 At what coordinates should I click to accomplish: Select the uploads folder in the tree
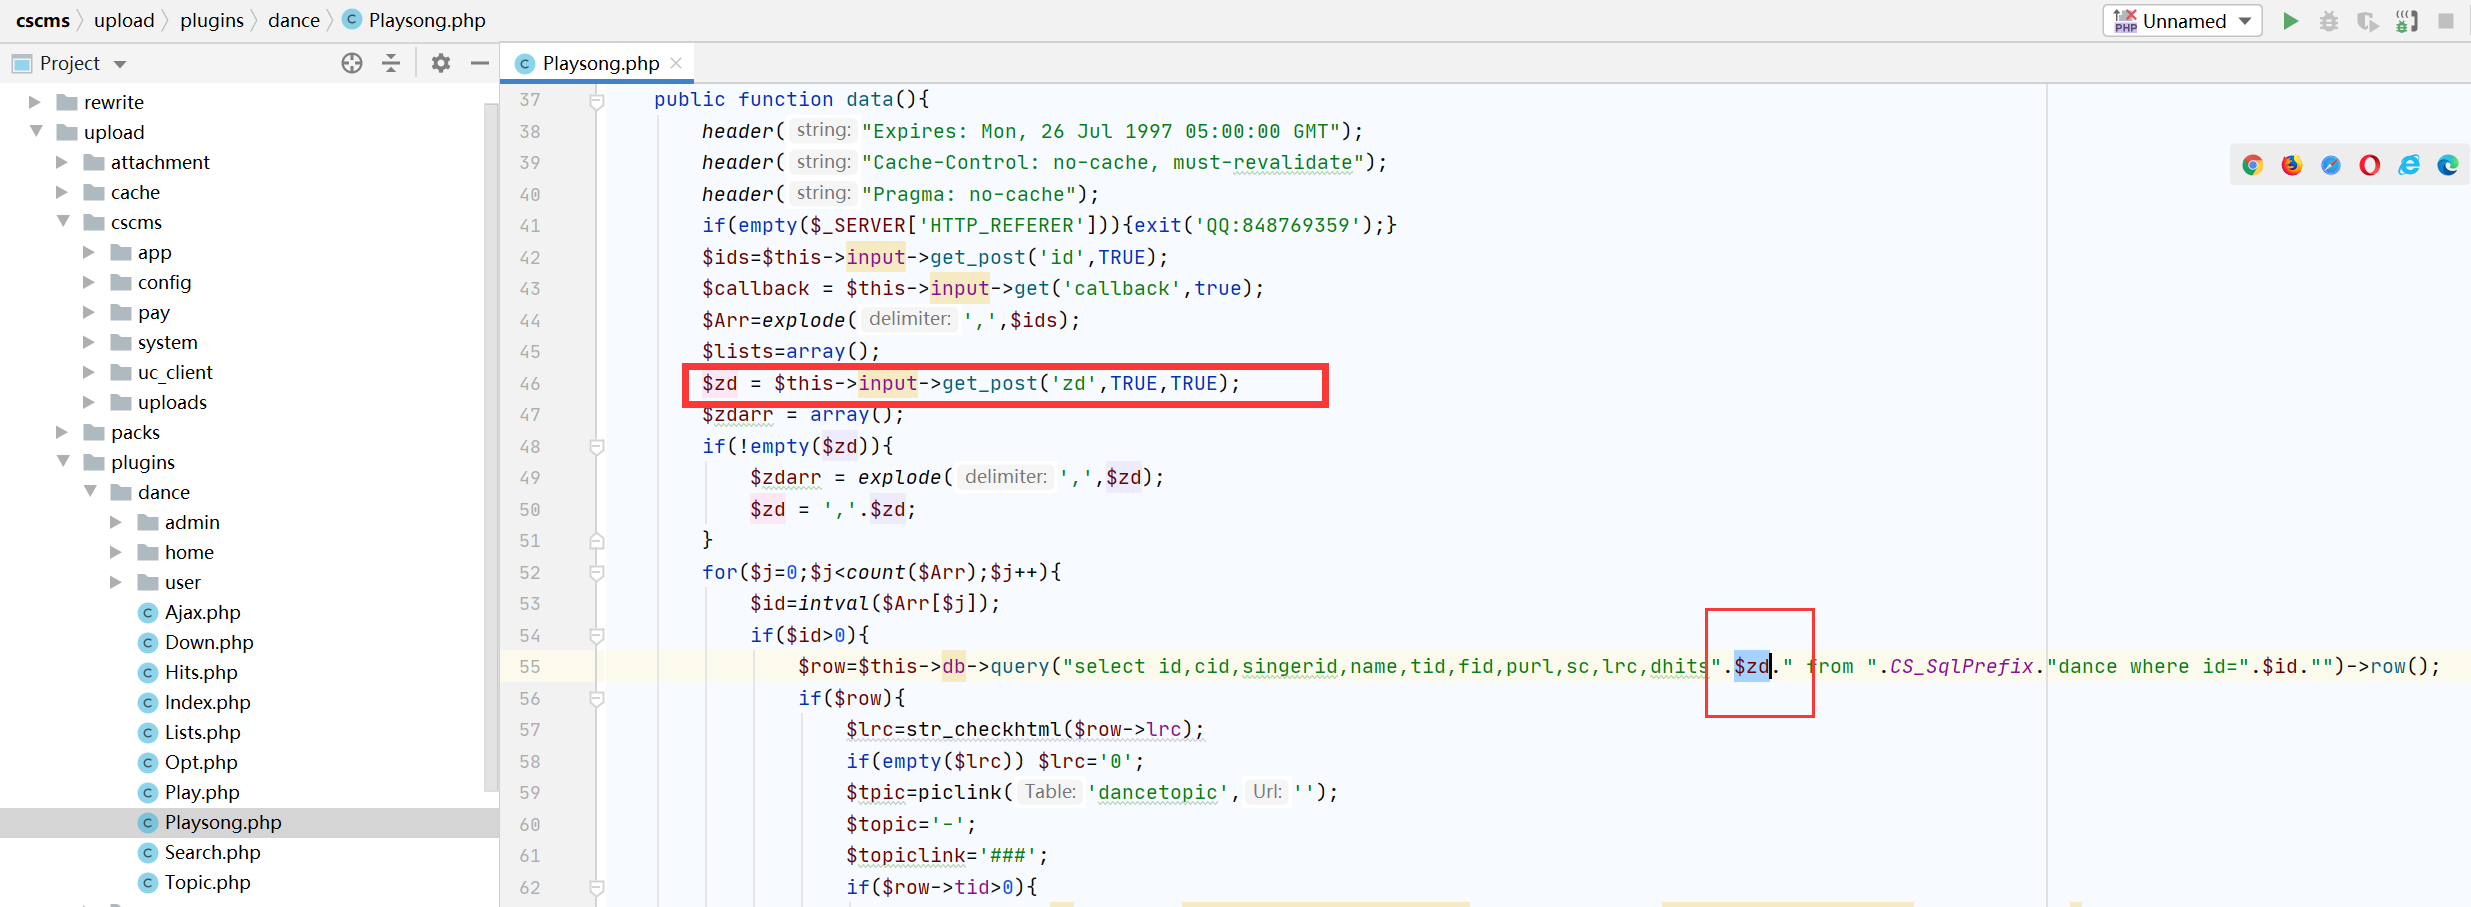[x=172, y=402]
